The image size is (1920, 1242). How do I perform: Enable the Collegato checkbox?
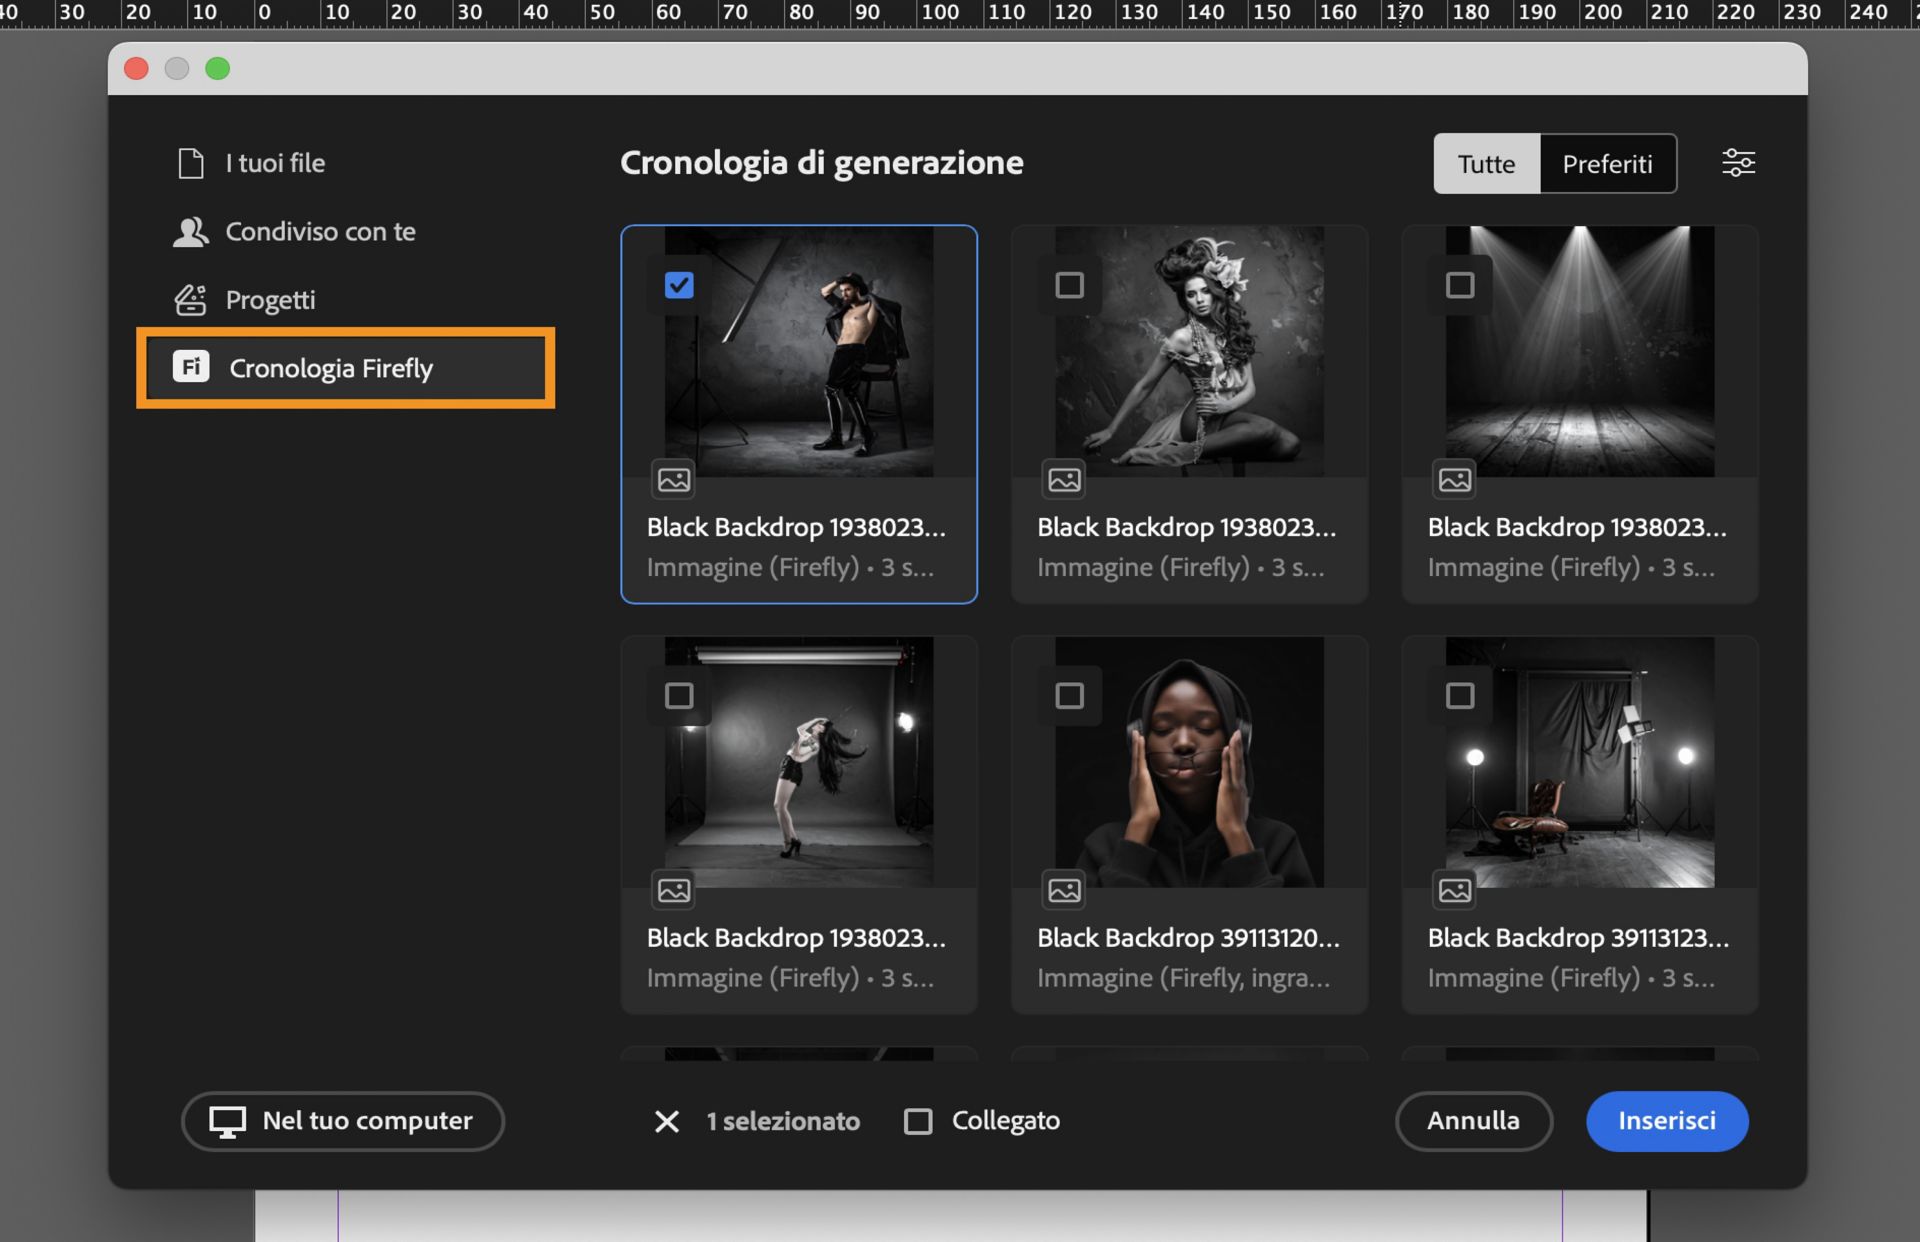pyautogui.click(x=918, y=1121)
